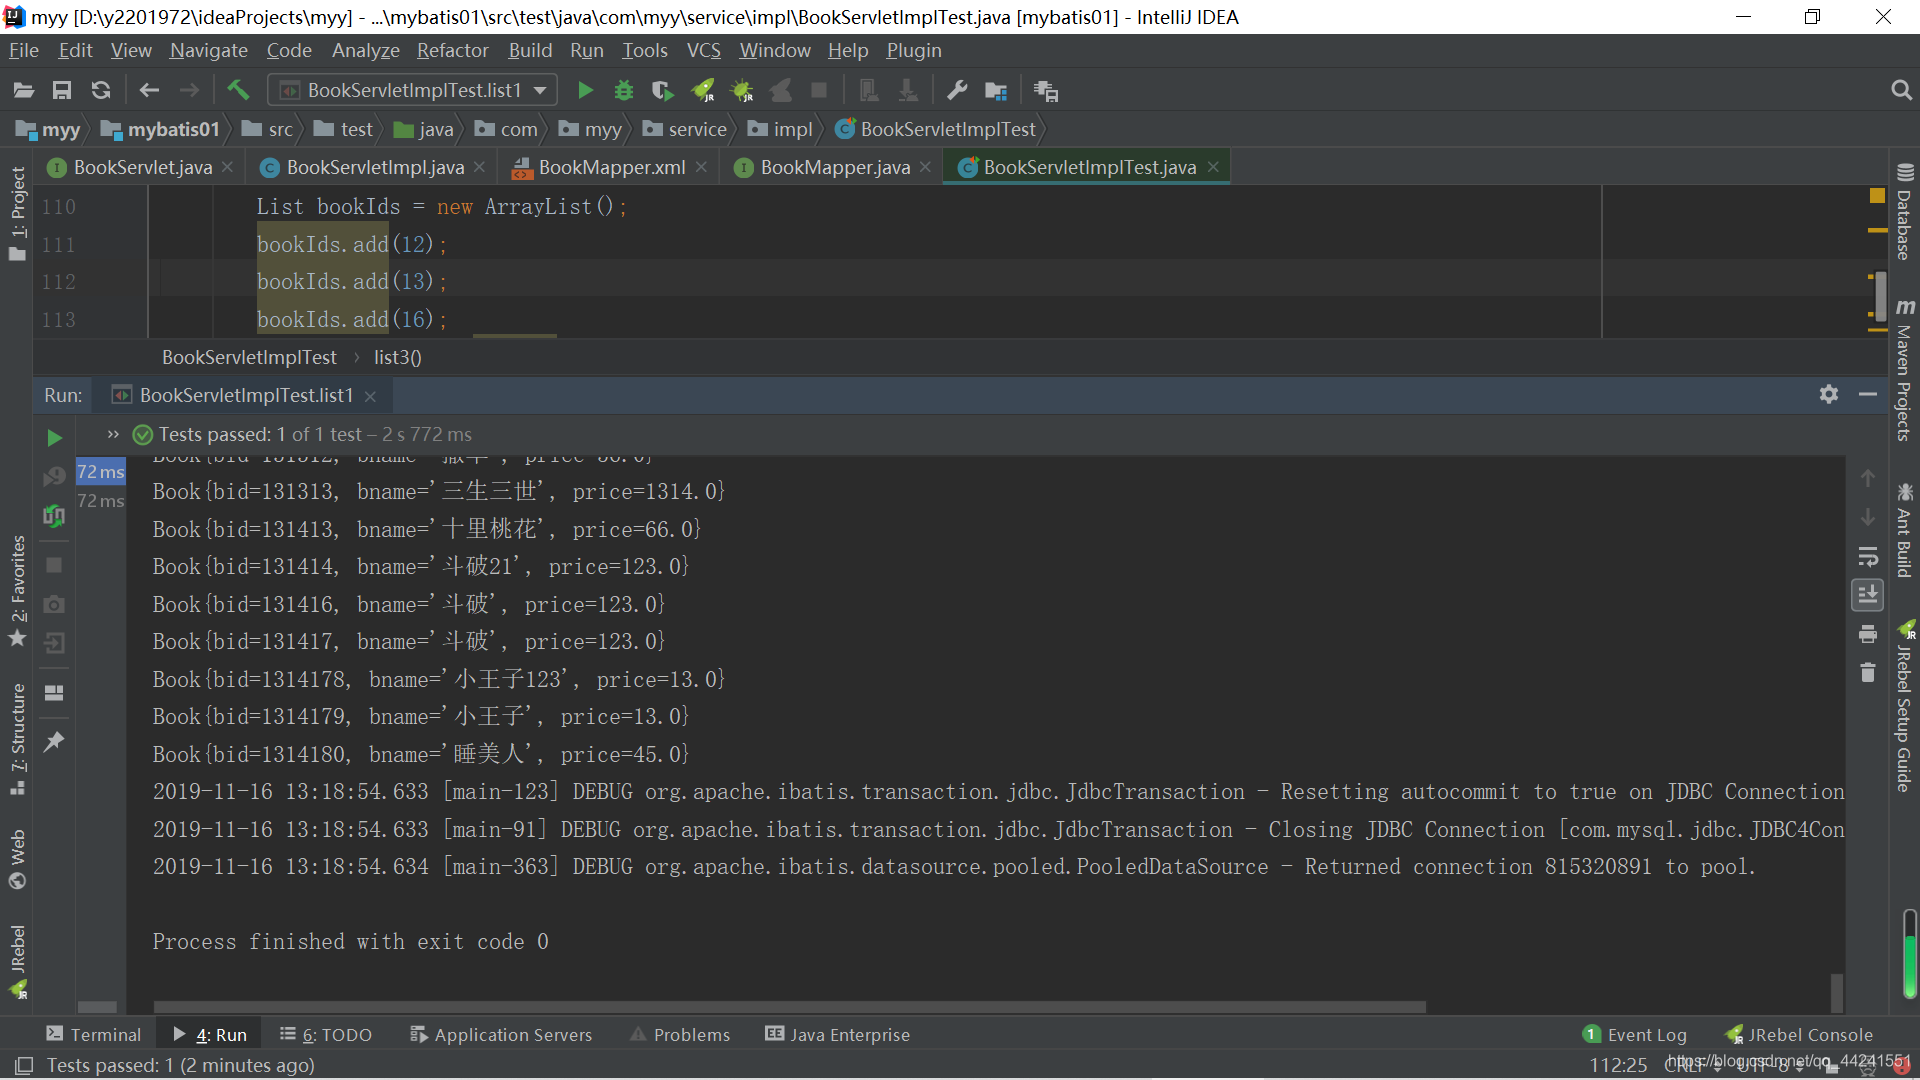
Task: Click the TODO tab at bottom bar
Action: 322,1035
